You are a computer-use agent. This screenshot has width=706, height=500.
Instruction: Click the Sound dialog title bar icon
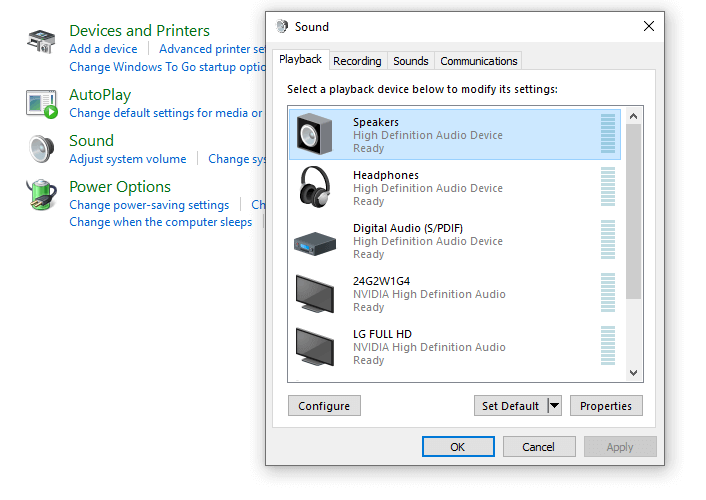pyautogui.click(x=282, y=27)
